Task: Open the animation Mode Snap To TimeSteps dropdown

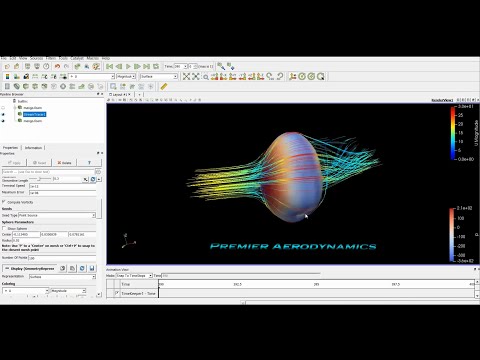Action: point(134,276)
